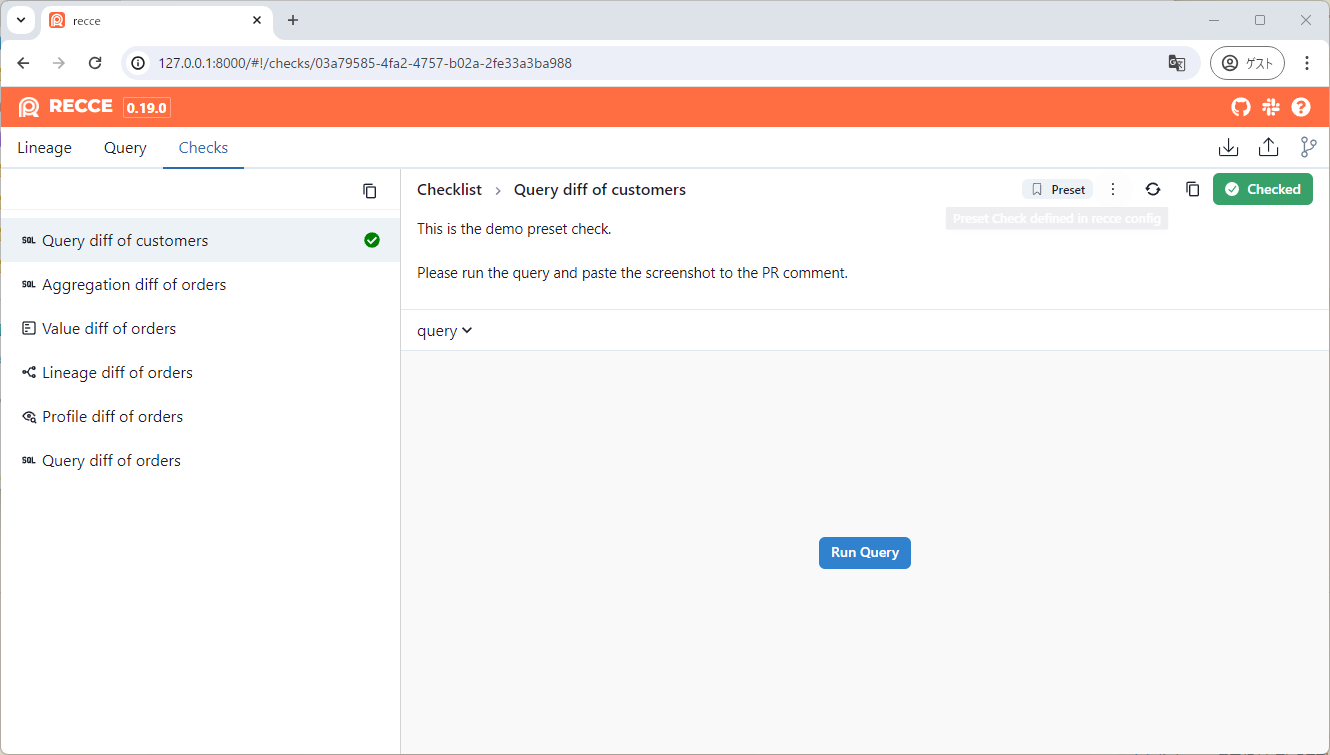
Task: Select Aggregation diff of orders check
Action: click(200, 285)
